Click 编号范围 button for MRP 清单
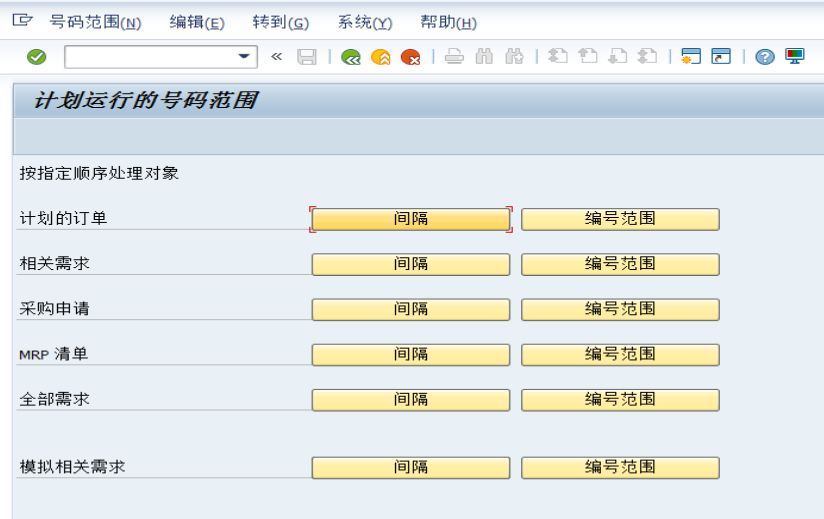The height and width of the screenshot is (519, 824). 620,355
